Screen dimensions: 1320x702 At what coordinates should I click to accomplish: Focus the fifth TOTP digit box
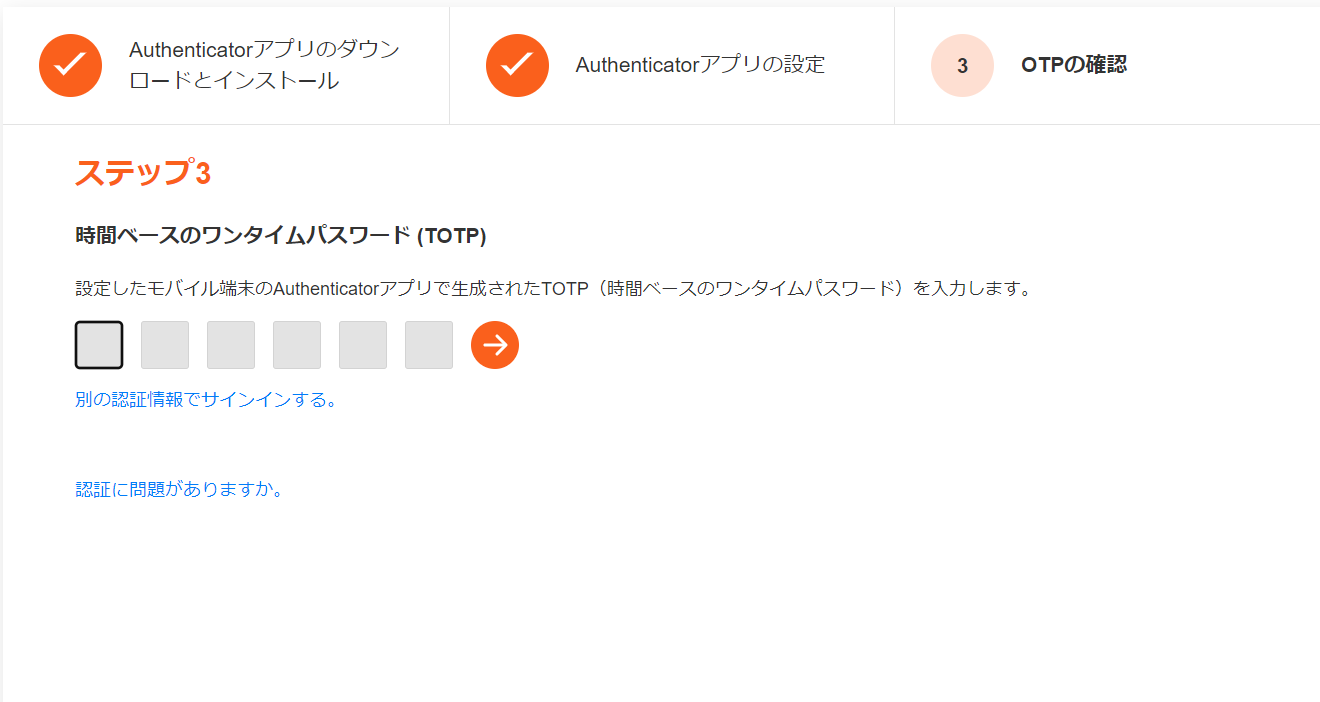[363, 345]
